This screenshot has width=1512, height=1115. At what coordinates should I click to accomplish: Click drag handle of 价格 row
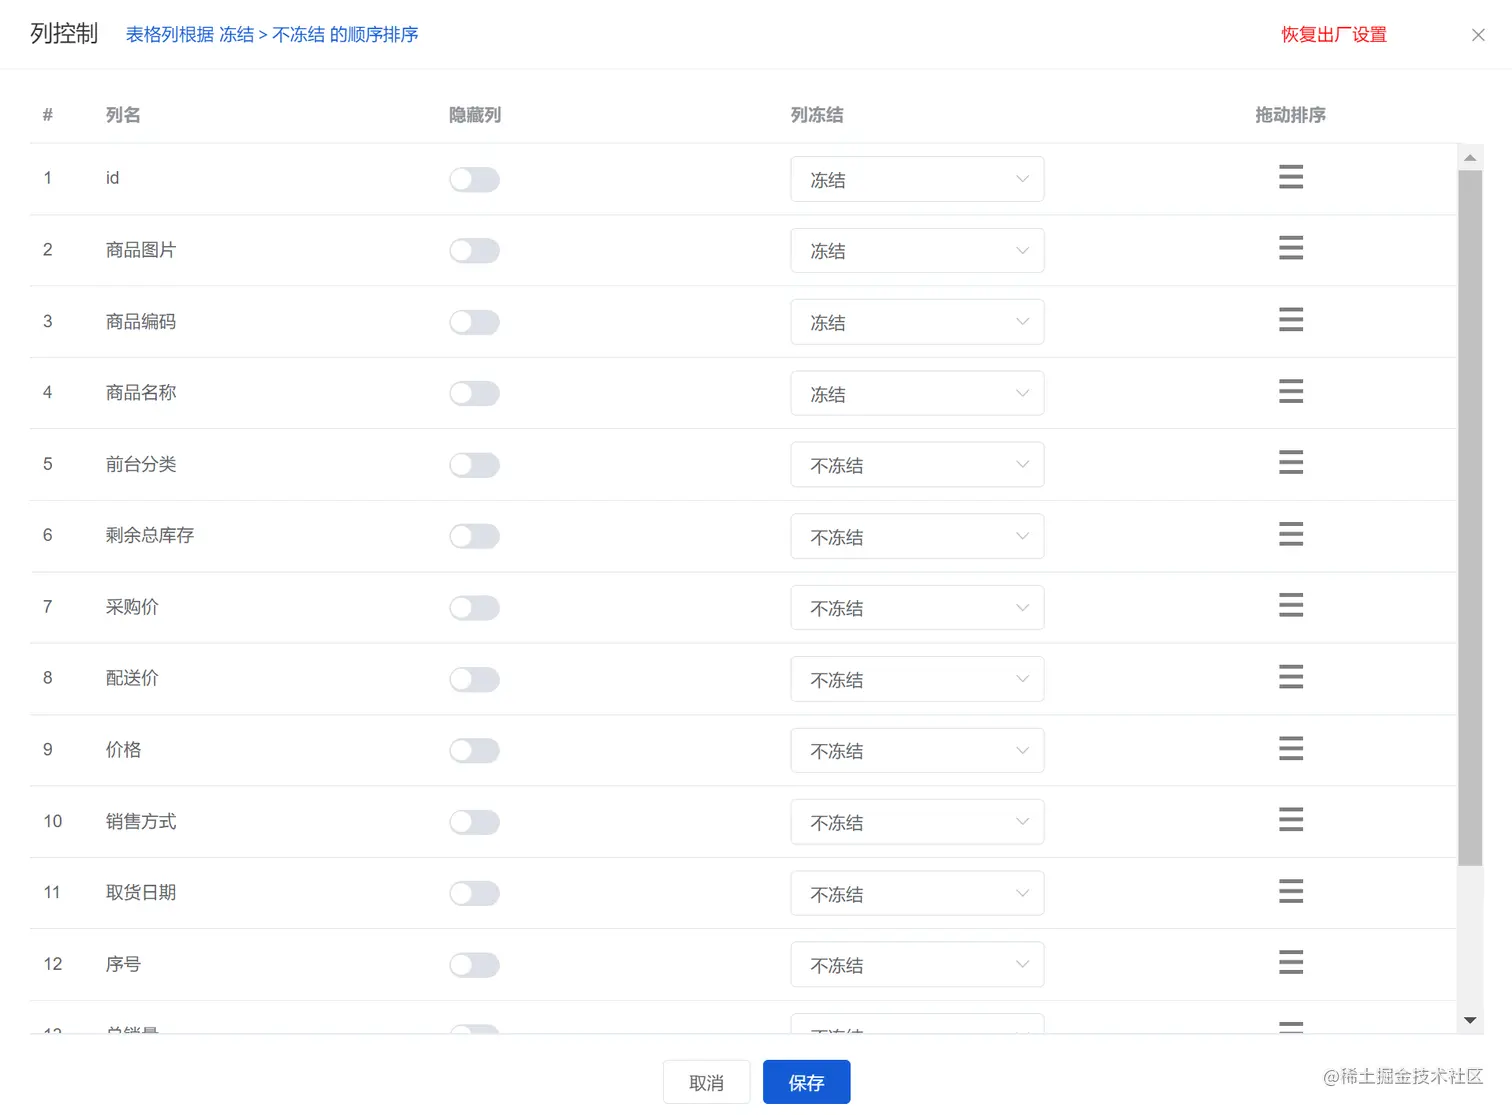tap(1291, 749)
